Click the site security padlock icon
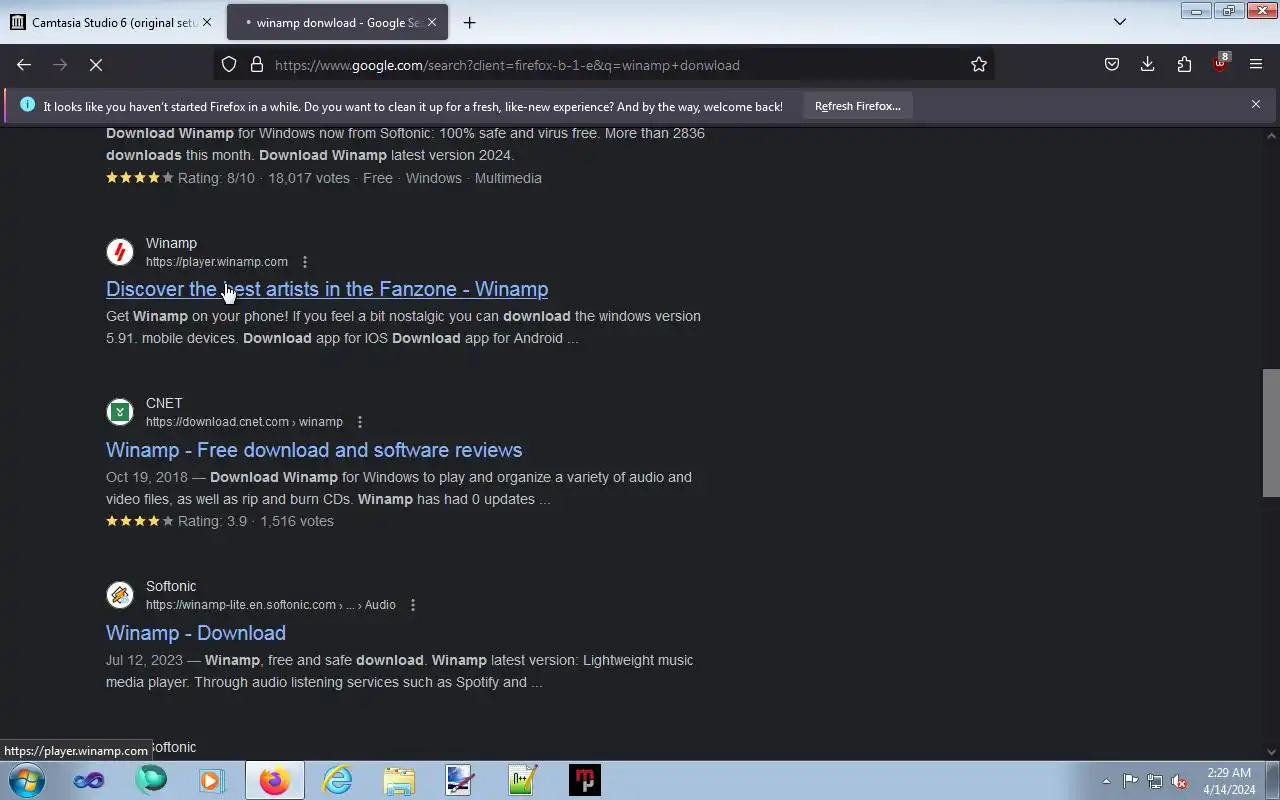The image size is (1280, 800). click(257, 64)
